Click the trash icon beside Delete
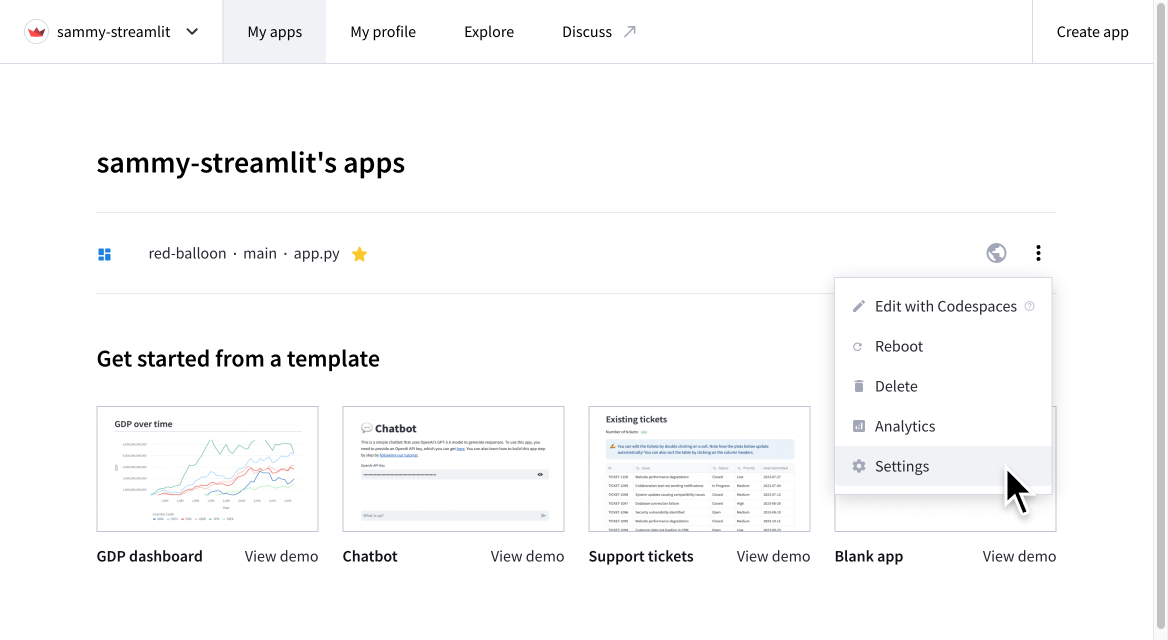This screenshot has width=1168, height=640. [859, 386]
